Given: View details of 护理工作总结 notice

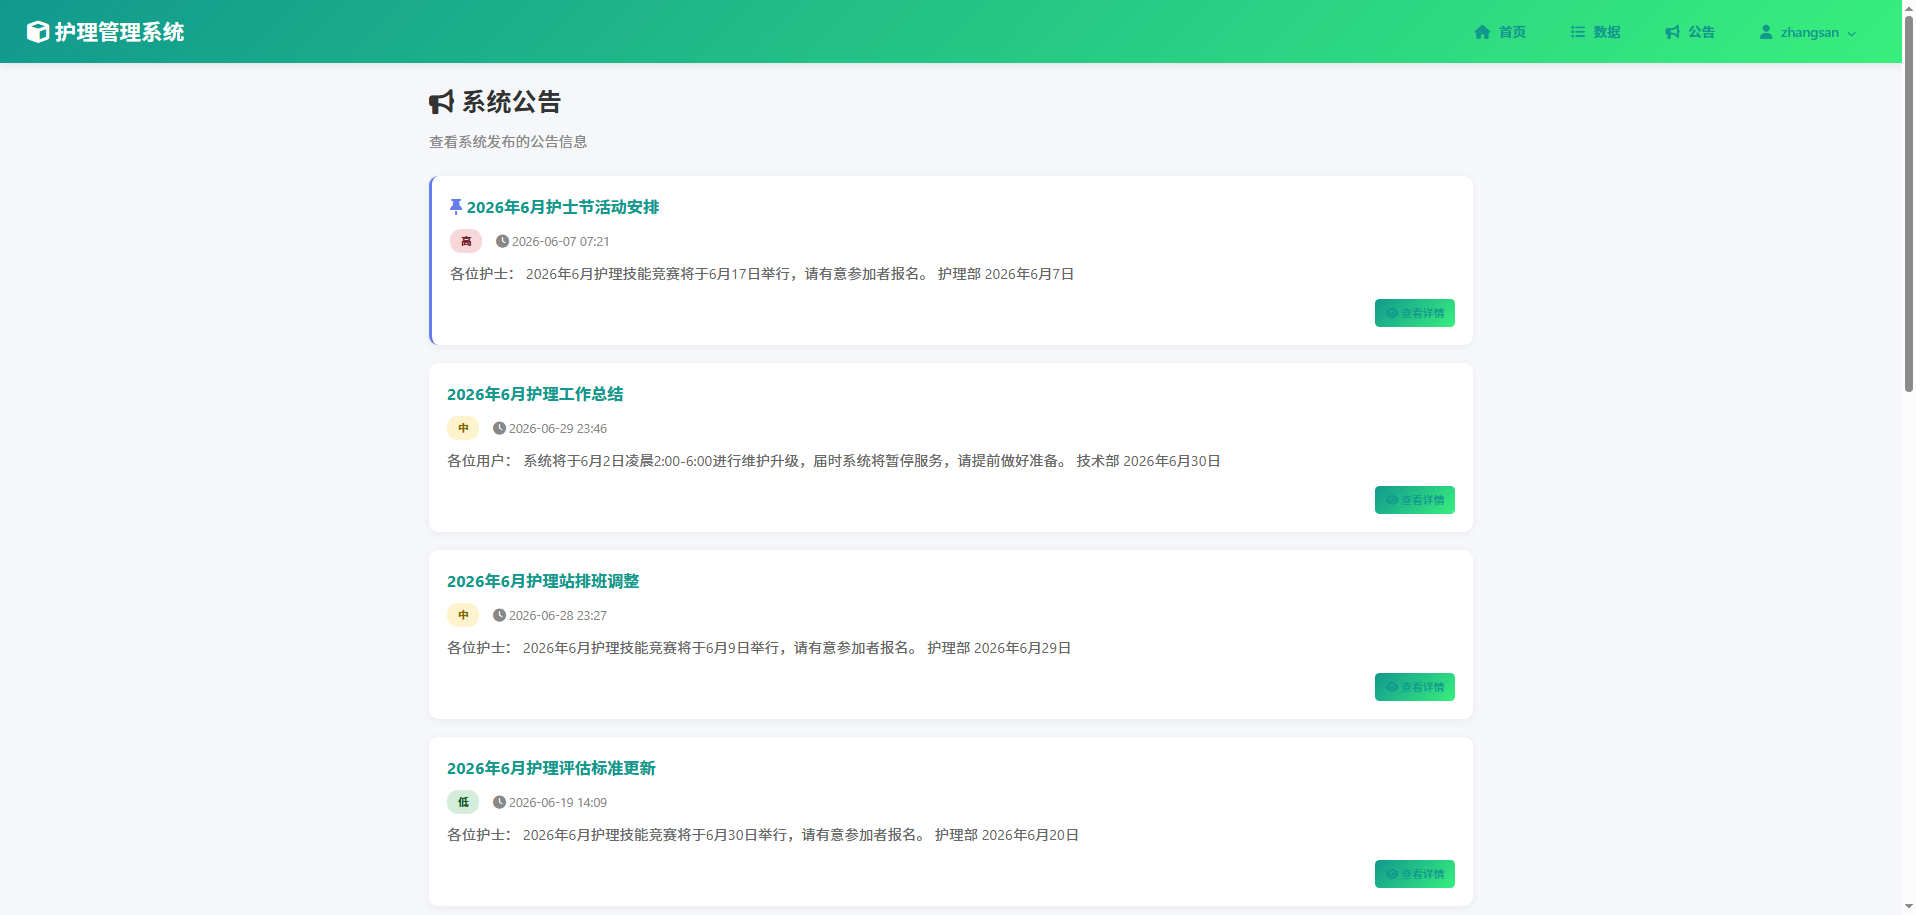Looking at the screenshot, I should point(1414,500).
